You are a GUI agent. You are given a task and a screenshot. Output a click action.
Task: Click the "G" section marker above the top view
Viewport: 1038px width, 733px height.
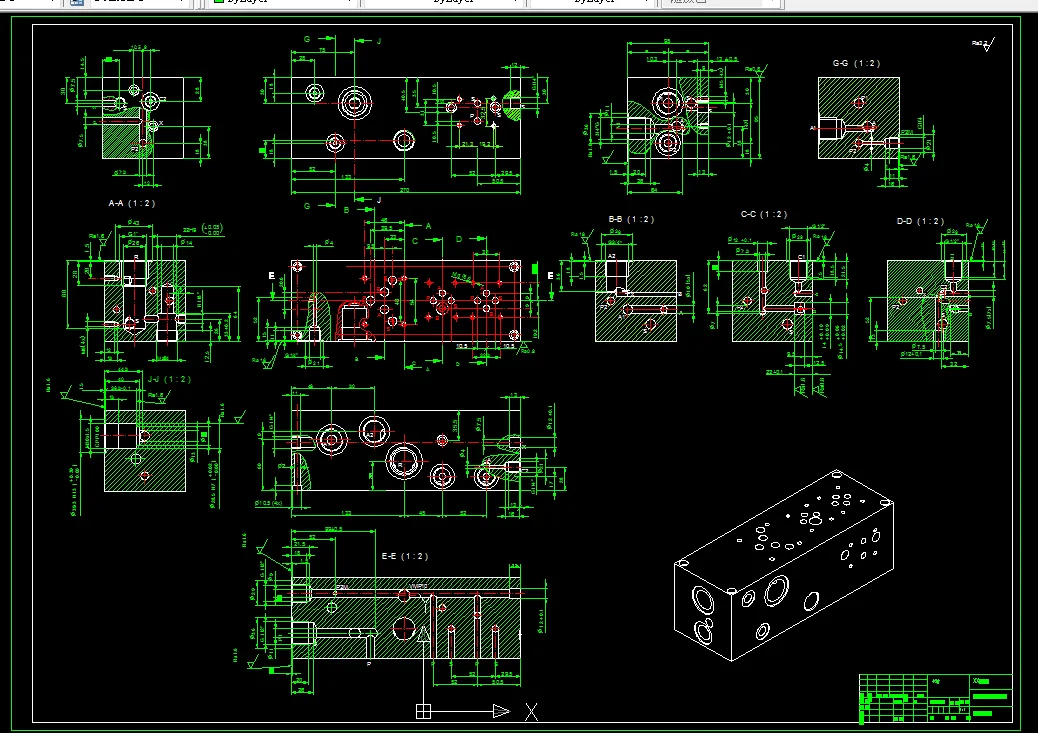tap(307, 39)
